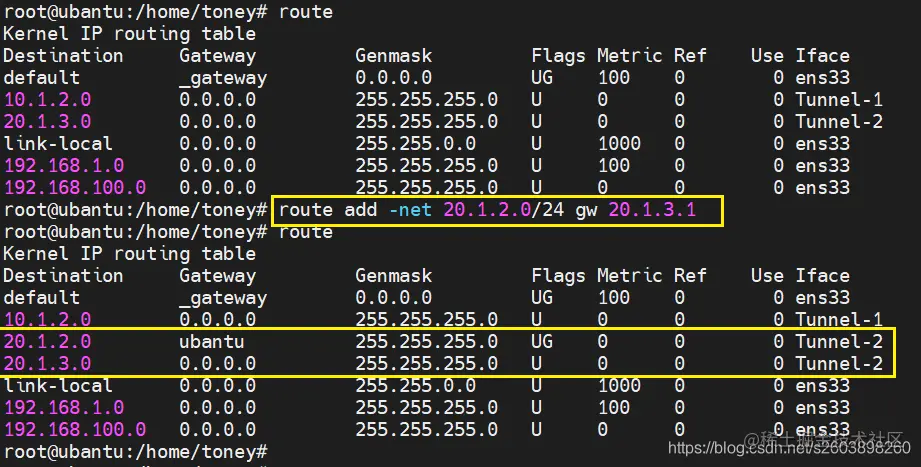Screen dimensions: 921x467
Task: Click the csdn blog URL watermark
Action: pos(789,449)
